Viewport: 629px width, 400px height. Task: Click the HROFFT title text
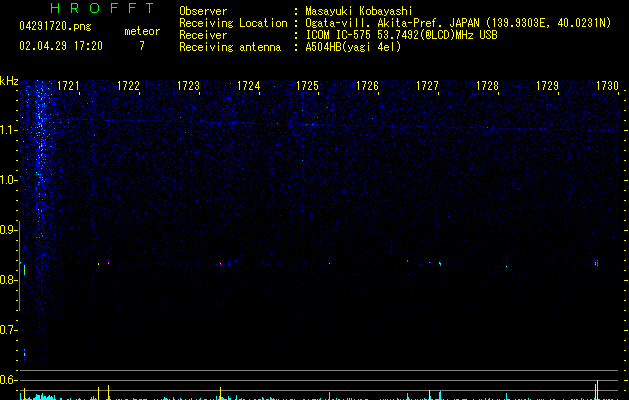click(102, 8)
